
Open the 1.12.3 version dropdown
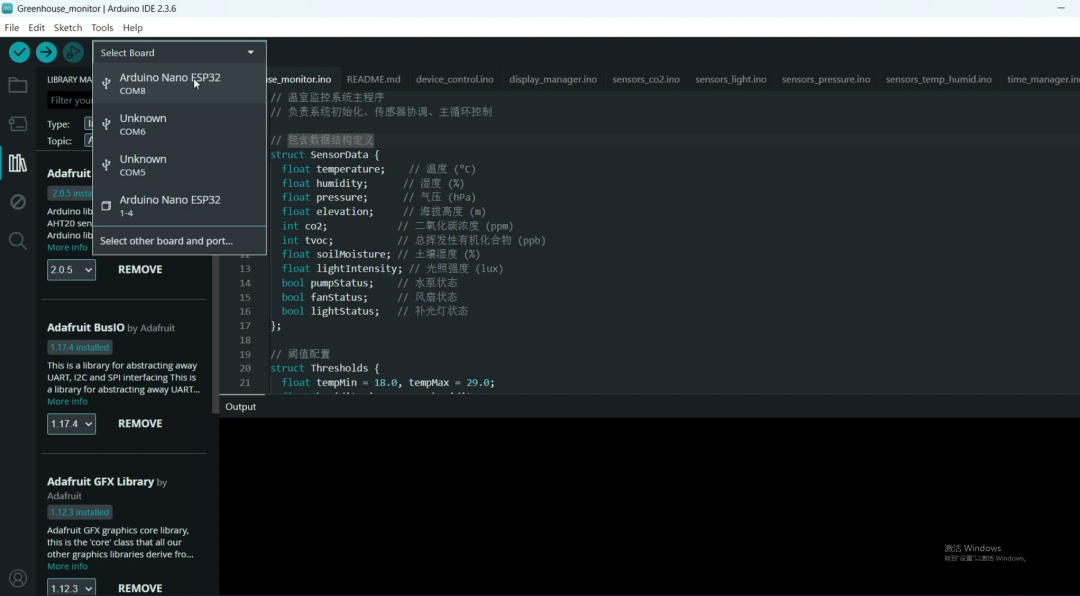(x=71, y=588)
